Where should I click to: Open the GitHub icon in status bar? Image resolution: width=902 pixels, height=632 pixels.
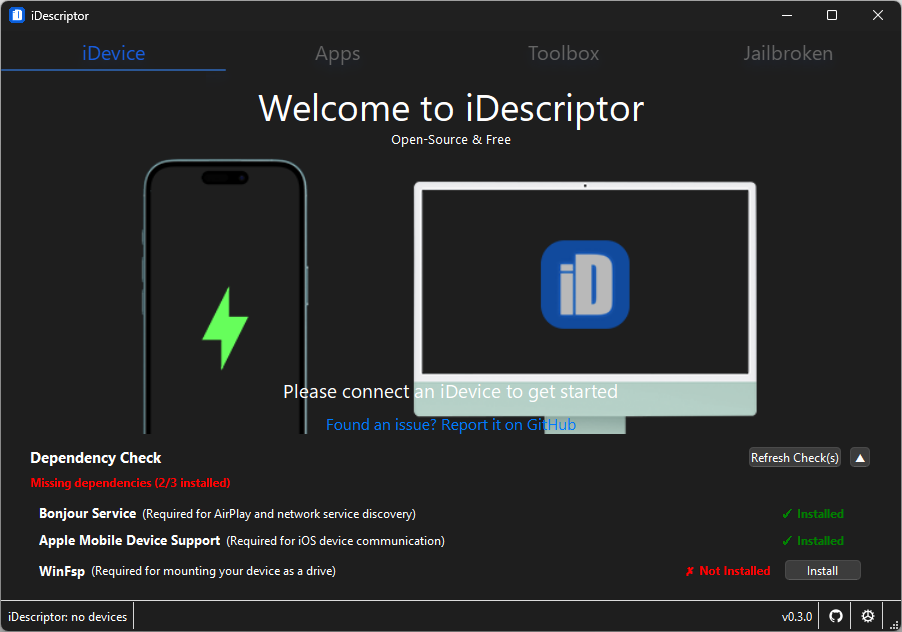coord(836,616)
